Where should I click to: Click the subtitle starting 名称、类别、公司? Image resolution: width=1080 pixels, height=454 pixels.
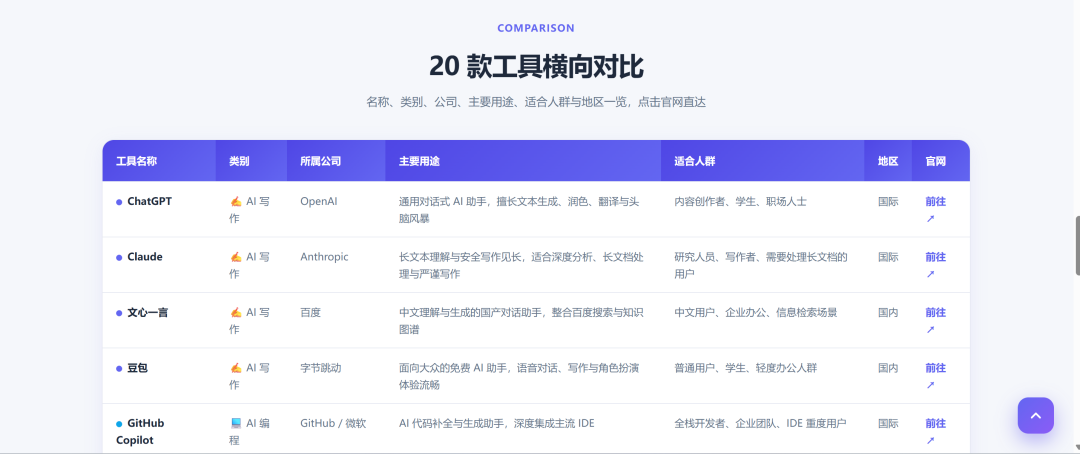[x=536, y=102]
